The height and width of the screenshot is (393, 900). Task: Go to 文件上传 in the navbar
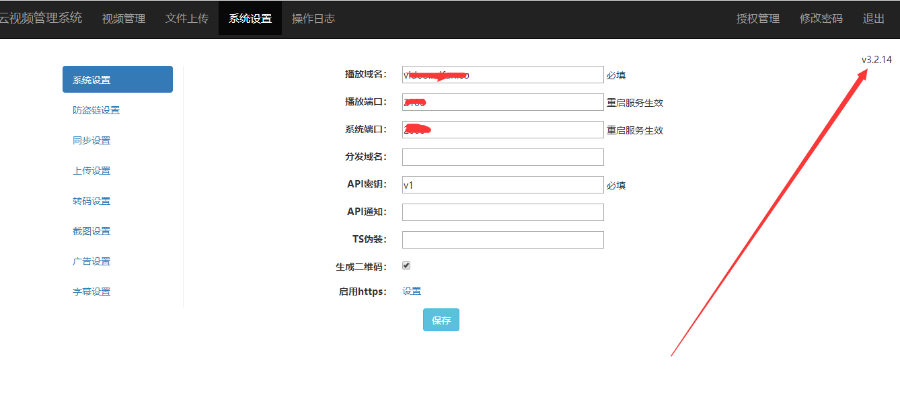(x=187, y=18)
